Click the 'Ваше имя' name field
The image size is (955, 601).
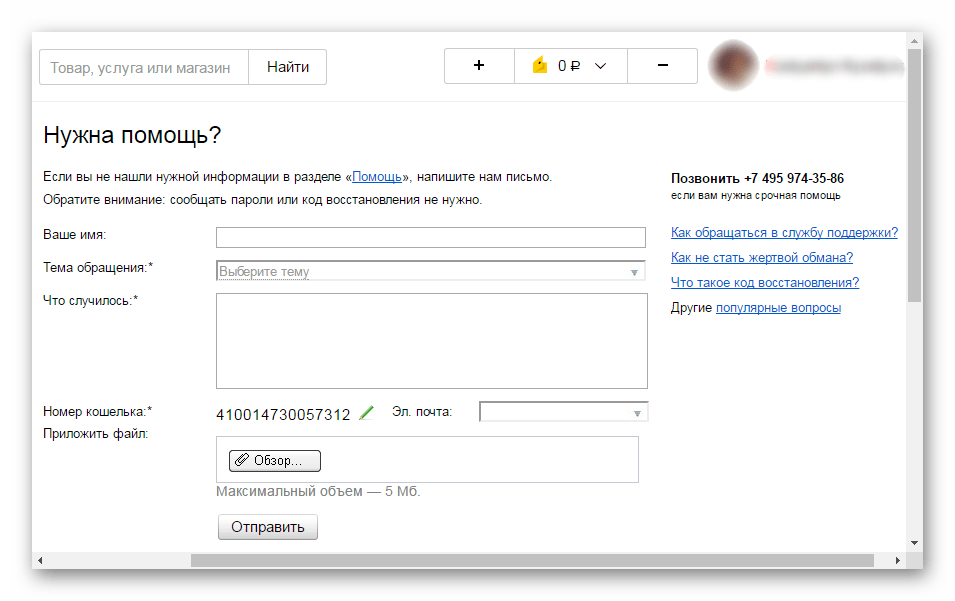point(430,237)
